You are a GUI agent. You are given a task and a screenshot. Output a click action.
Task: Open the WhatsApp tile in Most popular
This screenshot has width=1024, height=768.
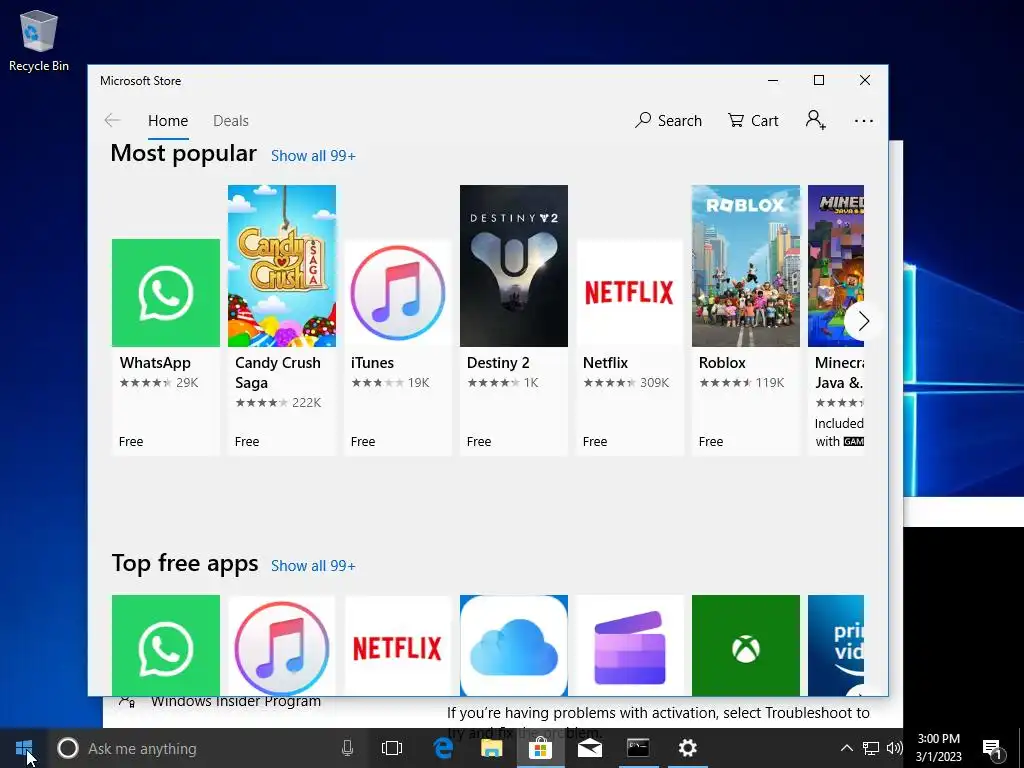[165, 346]
